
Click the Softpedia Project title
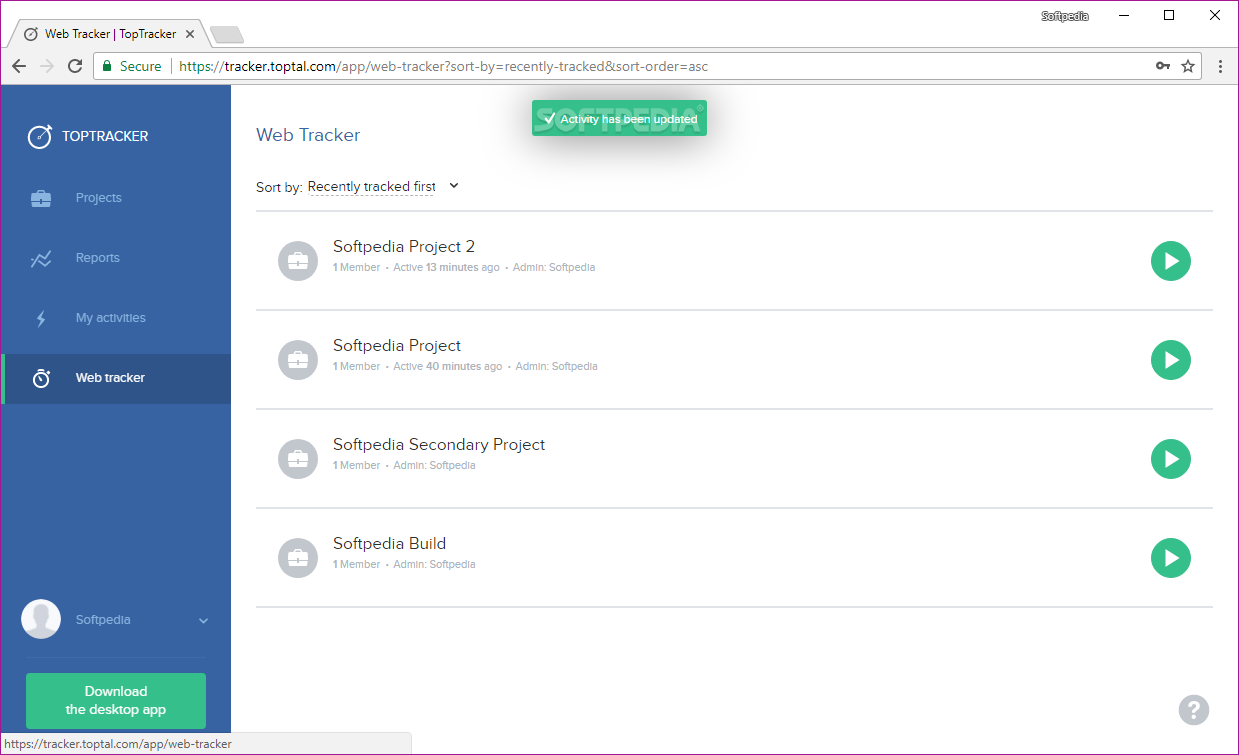(397, 346)
